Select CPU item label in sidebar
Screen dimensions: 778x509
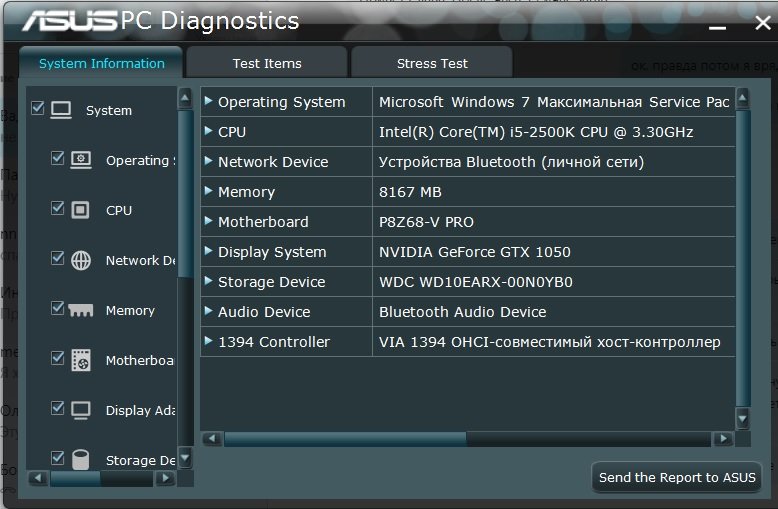(x=119, y=210)
